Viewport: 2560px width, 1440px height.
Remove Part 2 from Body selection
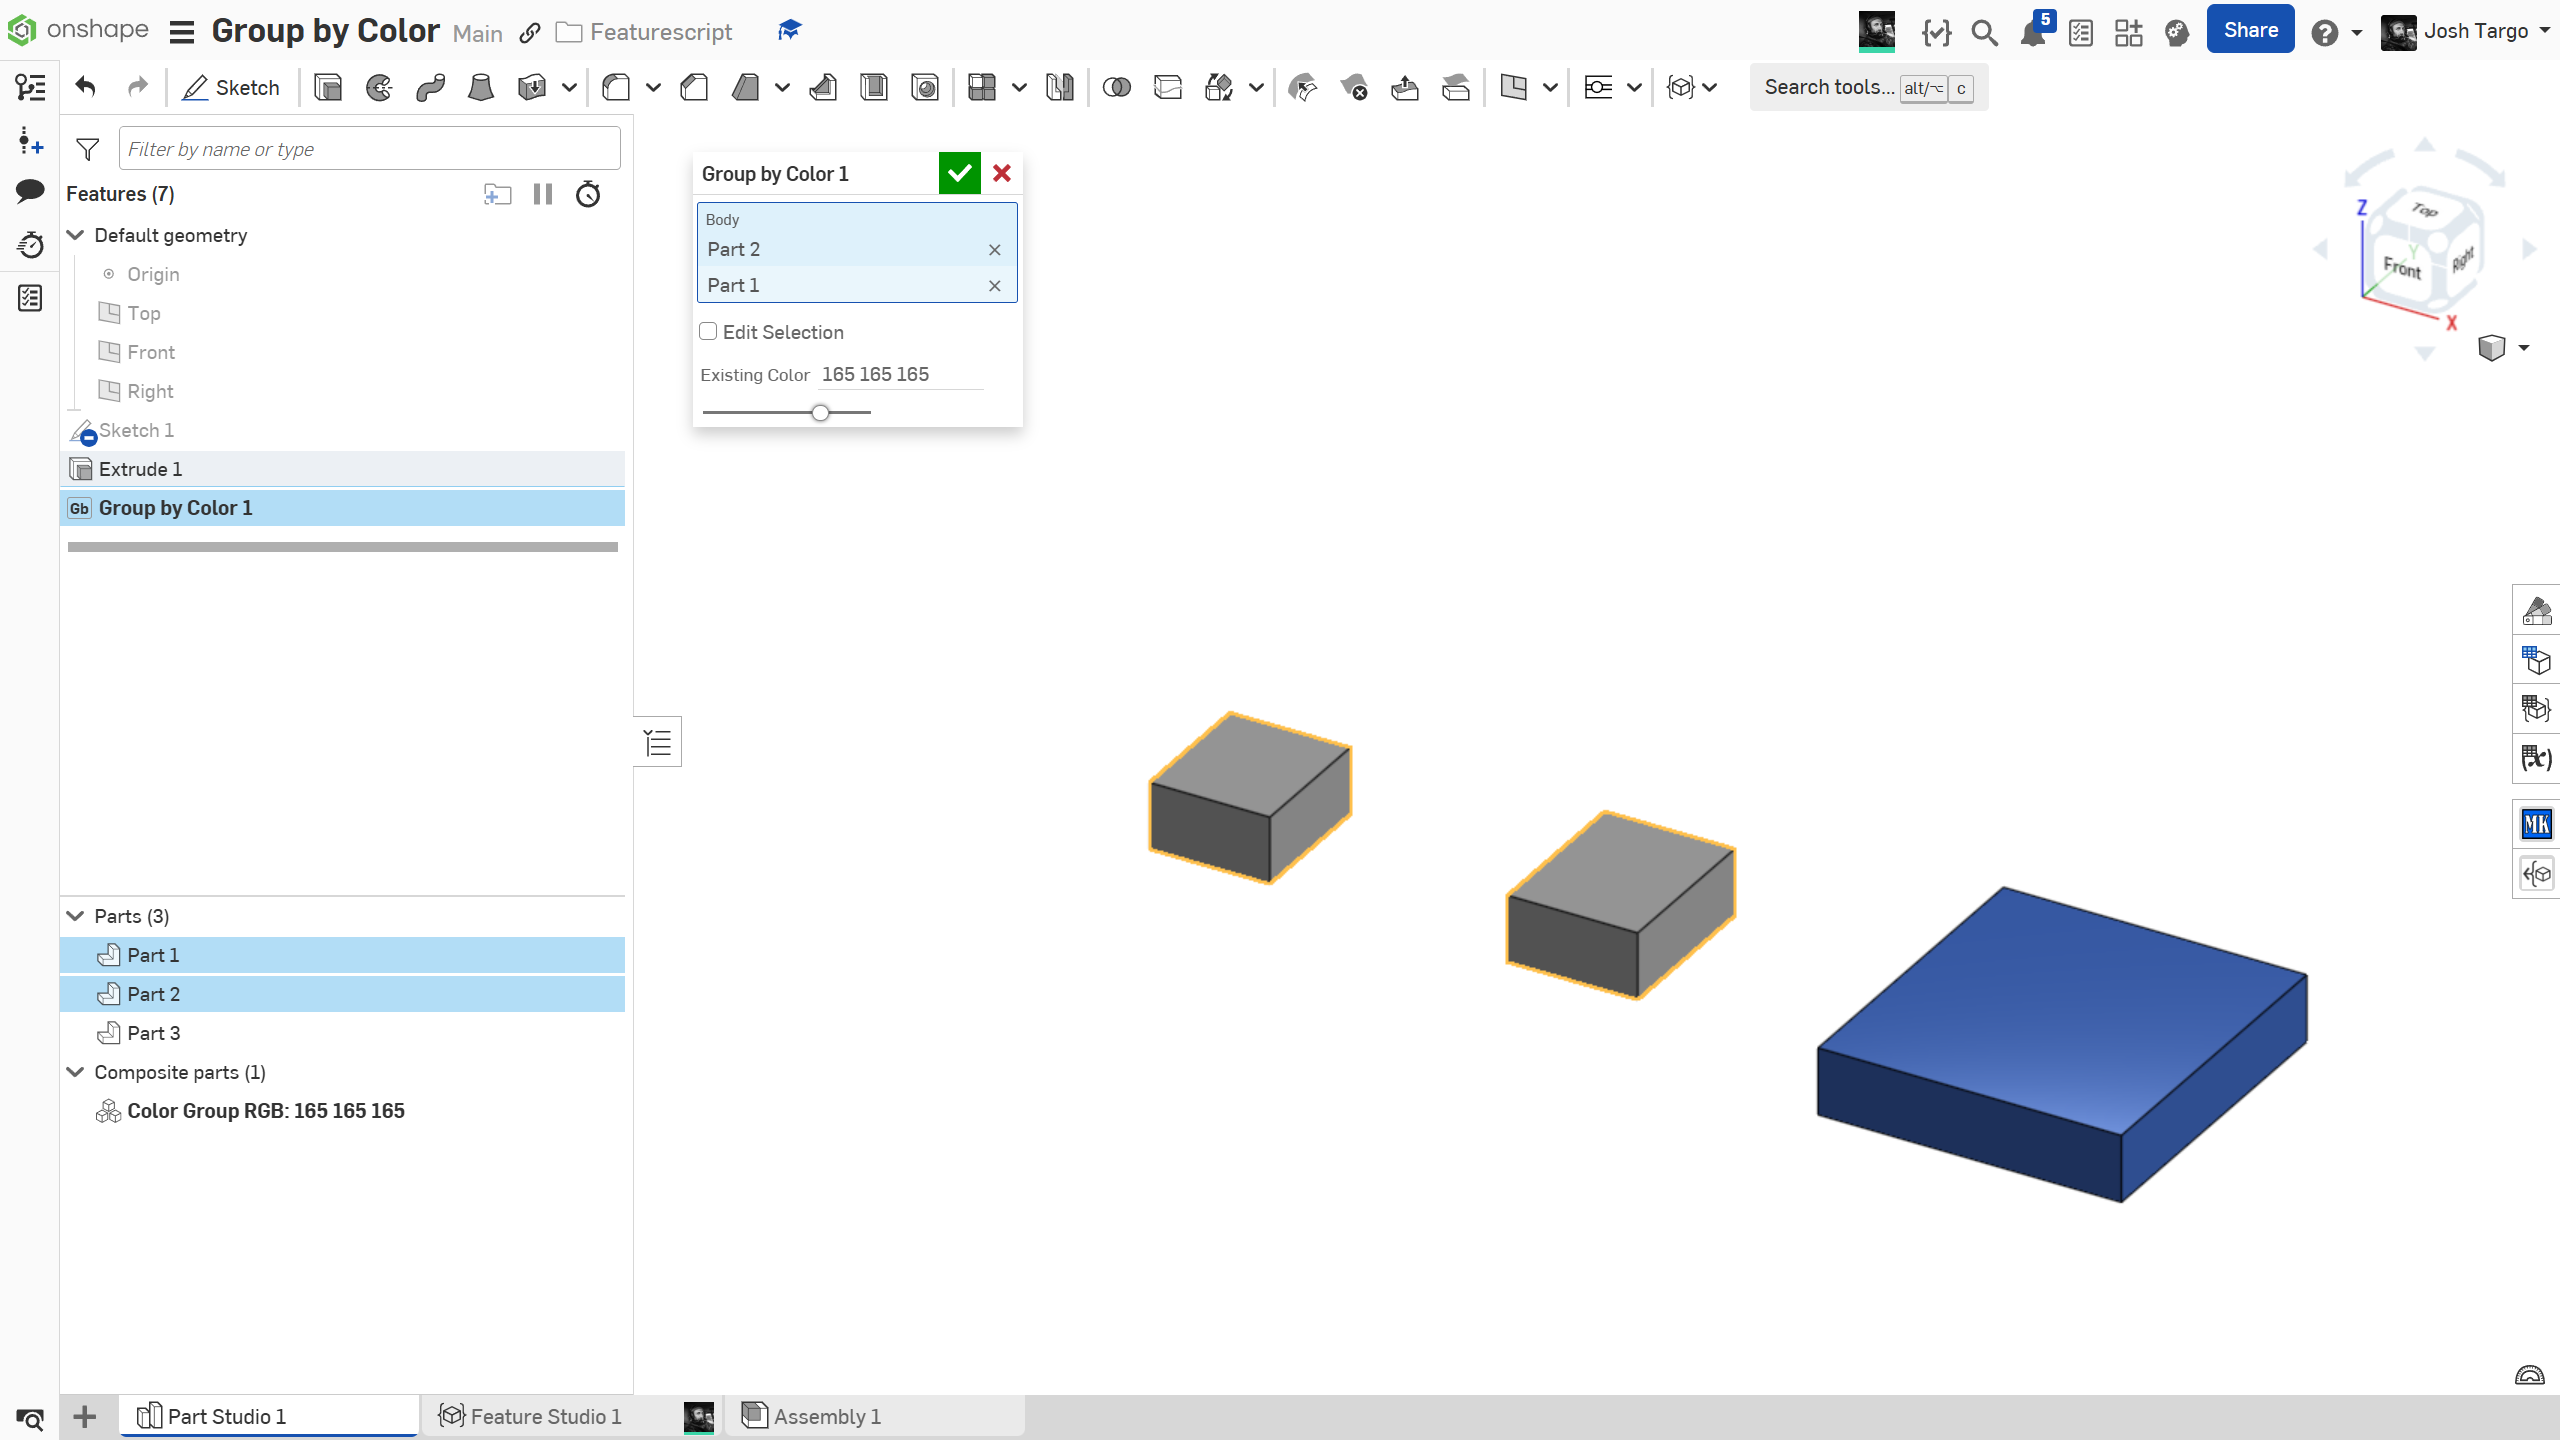click(994, 250)
